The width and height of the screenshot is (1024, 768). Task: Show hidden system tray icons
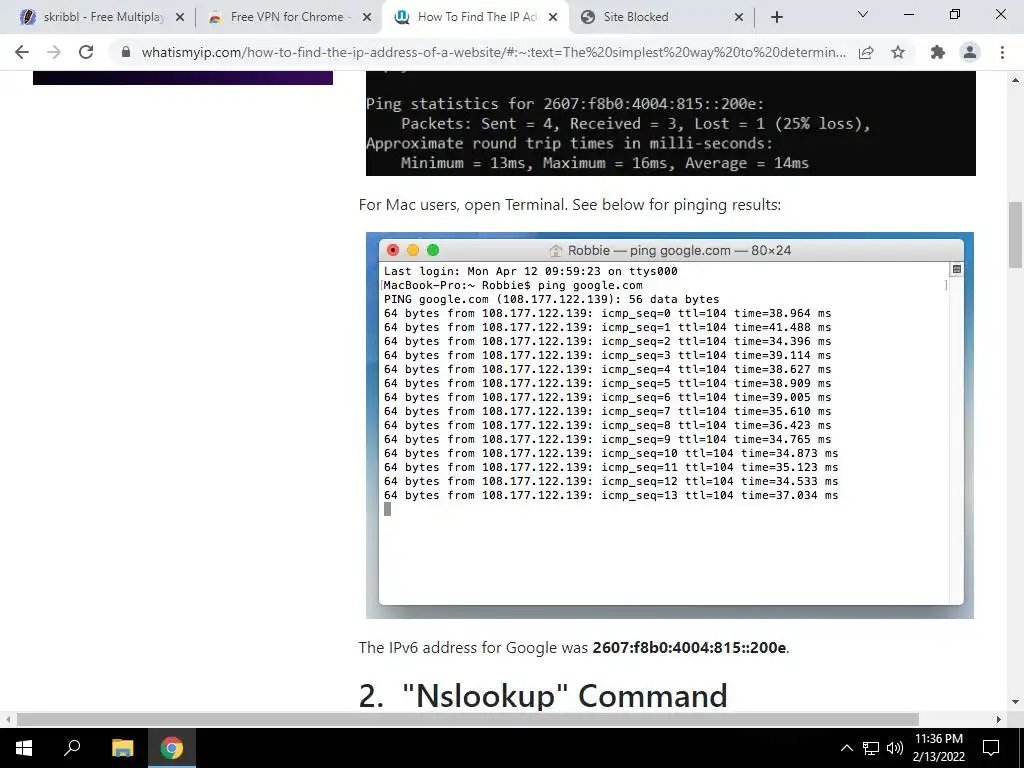[846, 748]
